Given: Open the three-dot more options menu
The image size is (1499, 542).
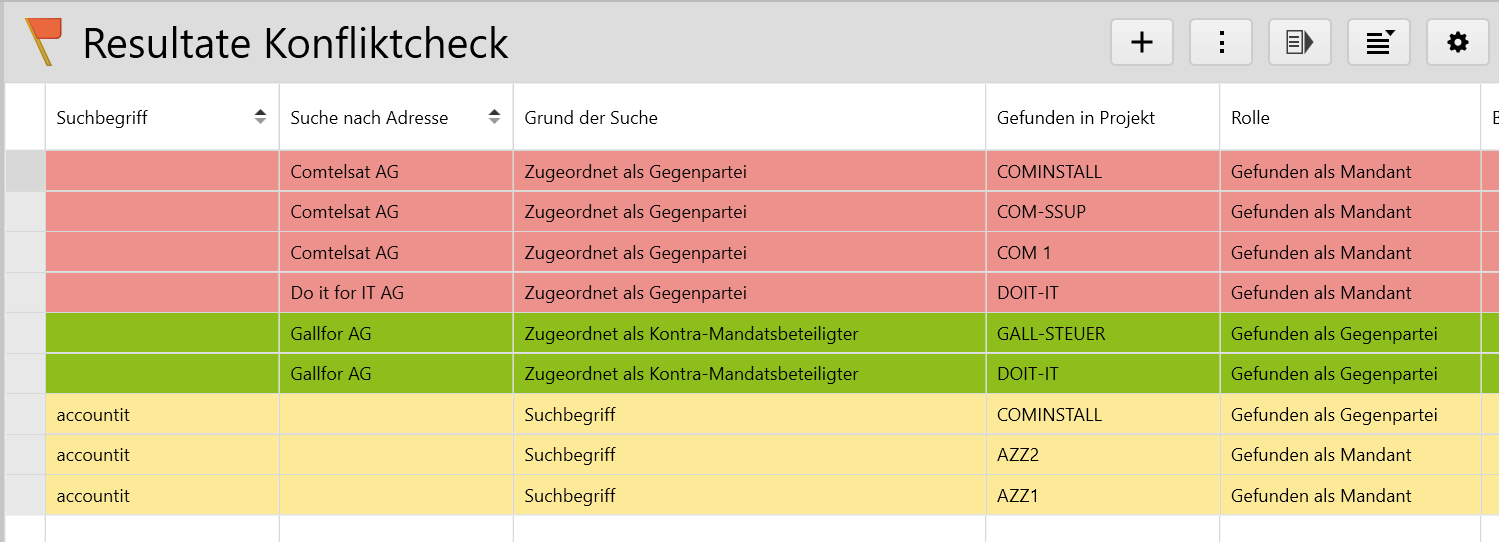Looking at the screenshot, I should [x=1220, y=42].
